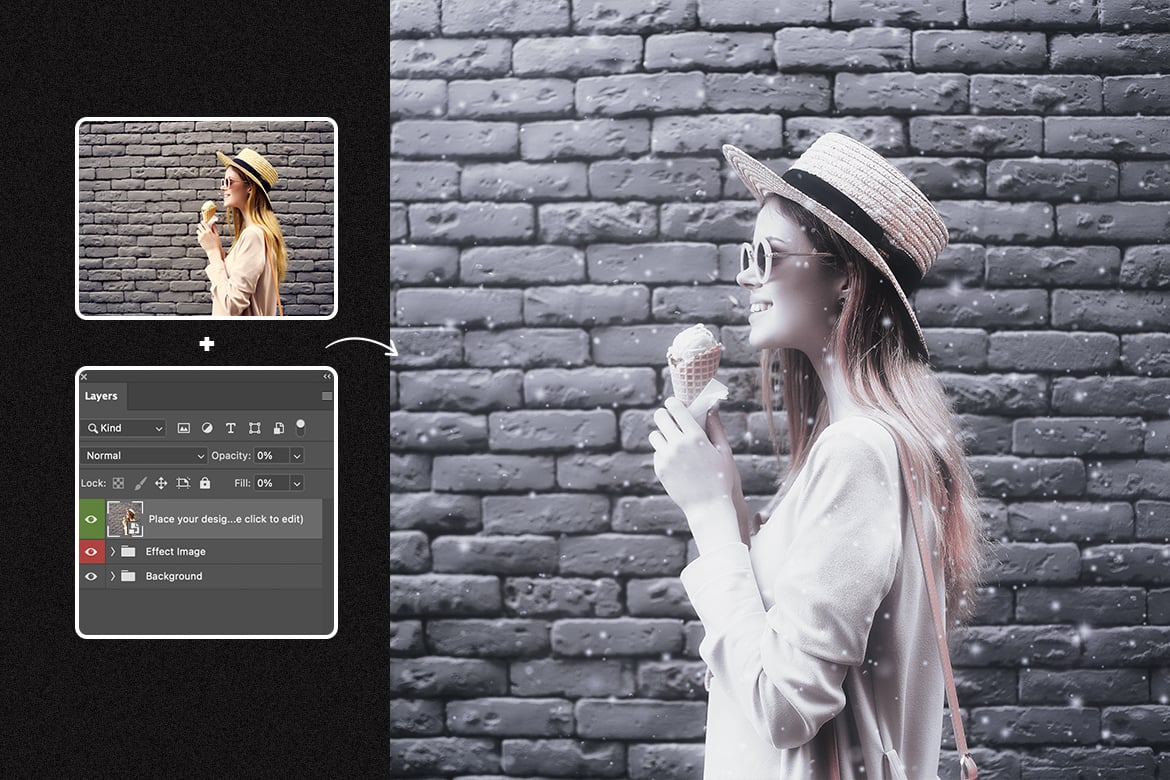Filter layers by type layer icon
The width and height of the screenshot is (1170, 780).
point(231,428)
